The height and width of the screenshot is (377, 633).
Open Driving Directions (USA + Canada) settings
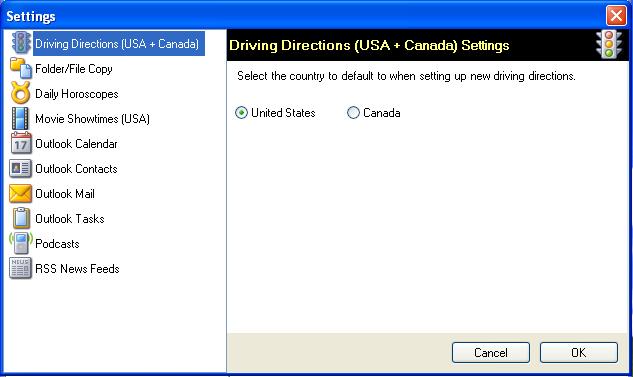117,44
